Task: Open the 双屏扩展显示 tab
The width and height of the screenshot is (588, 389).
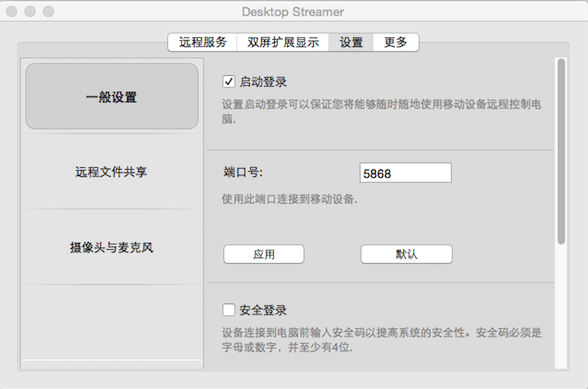Action: pos(283,42)
